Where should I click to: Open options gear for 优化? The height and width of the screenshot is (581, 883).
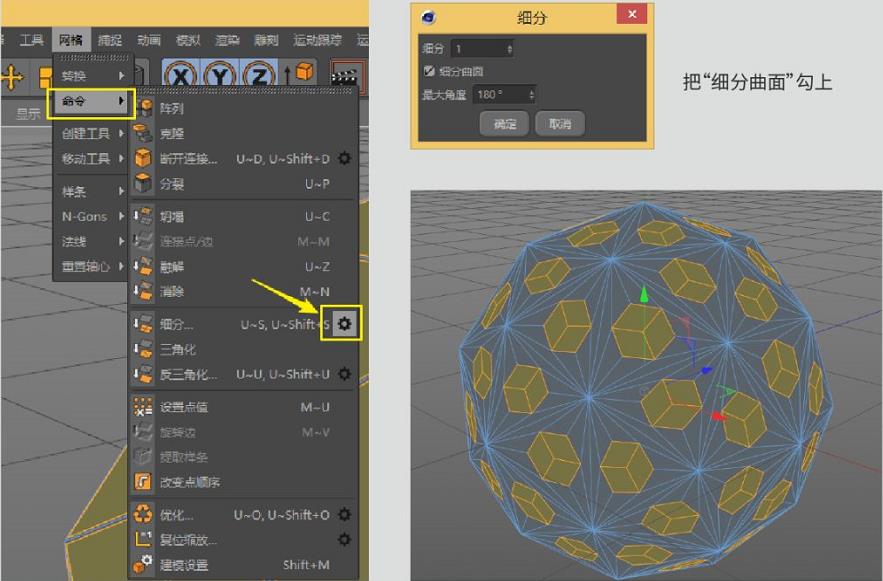pos(344,514)
